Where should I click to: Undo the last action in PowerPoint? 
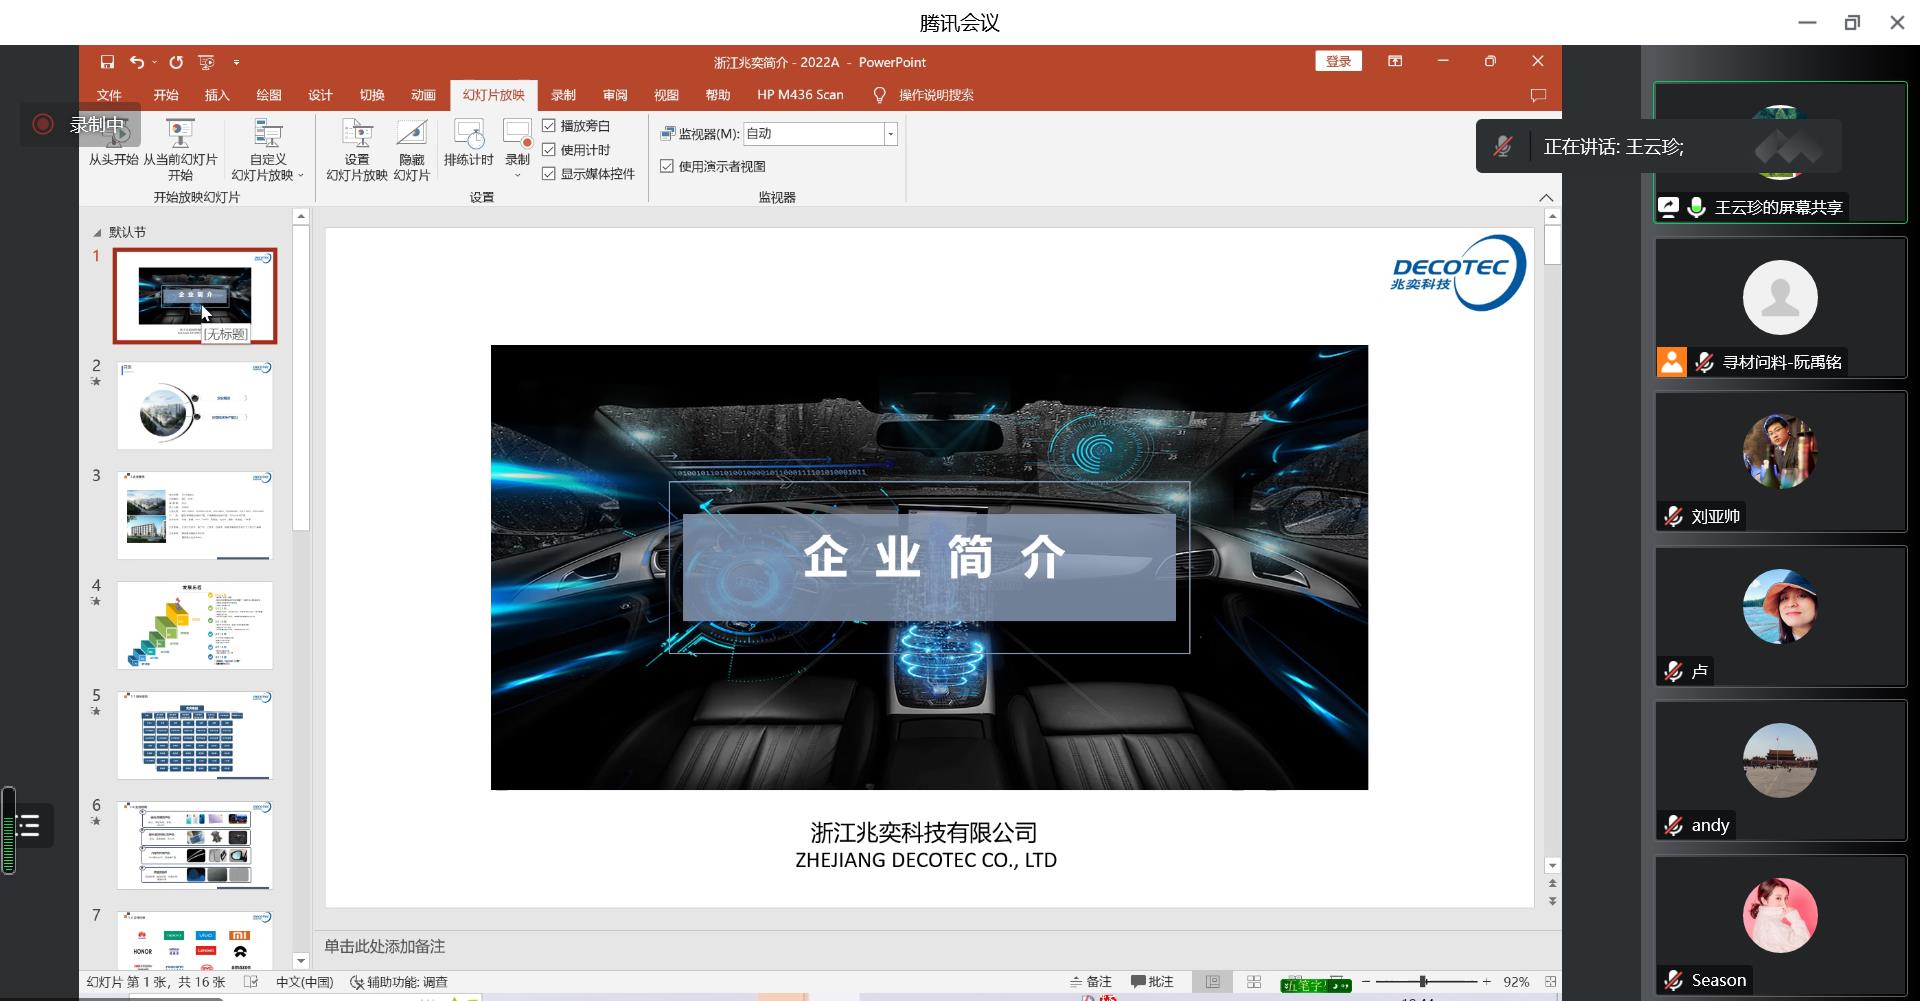[x=137, y=62]
